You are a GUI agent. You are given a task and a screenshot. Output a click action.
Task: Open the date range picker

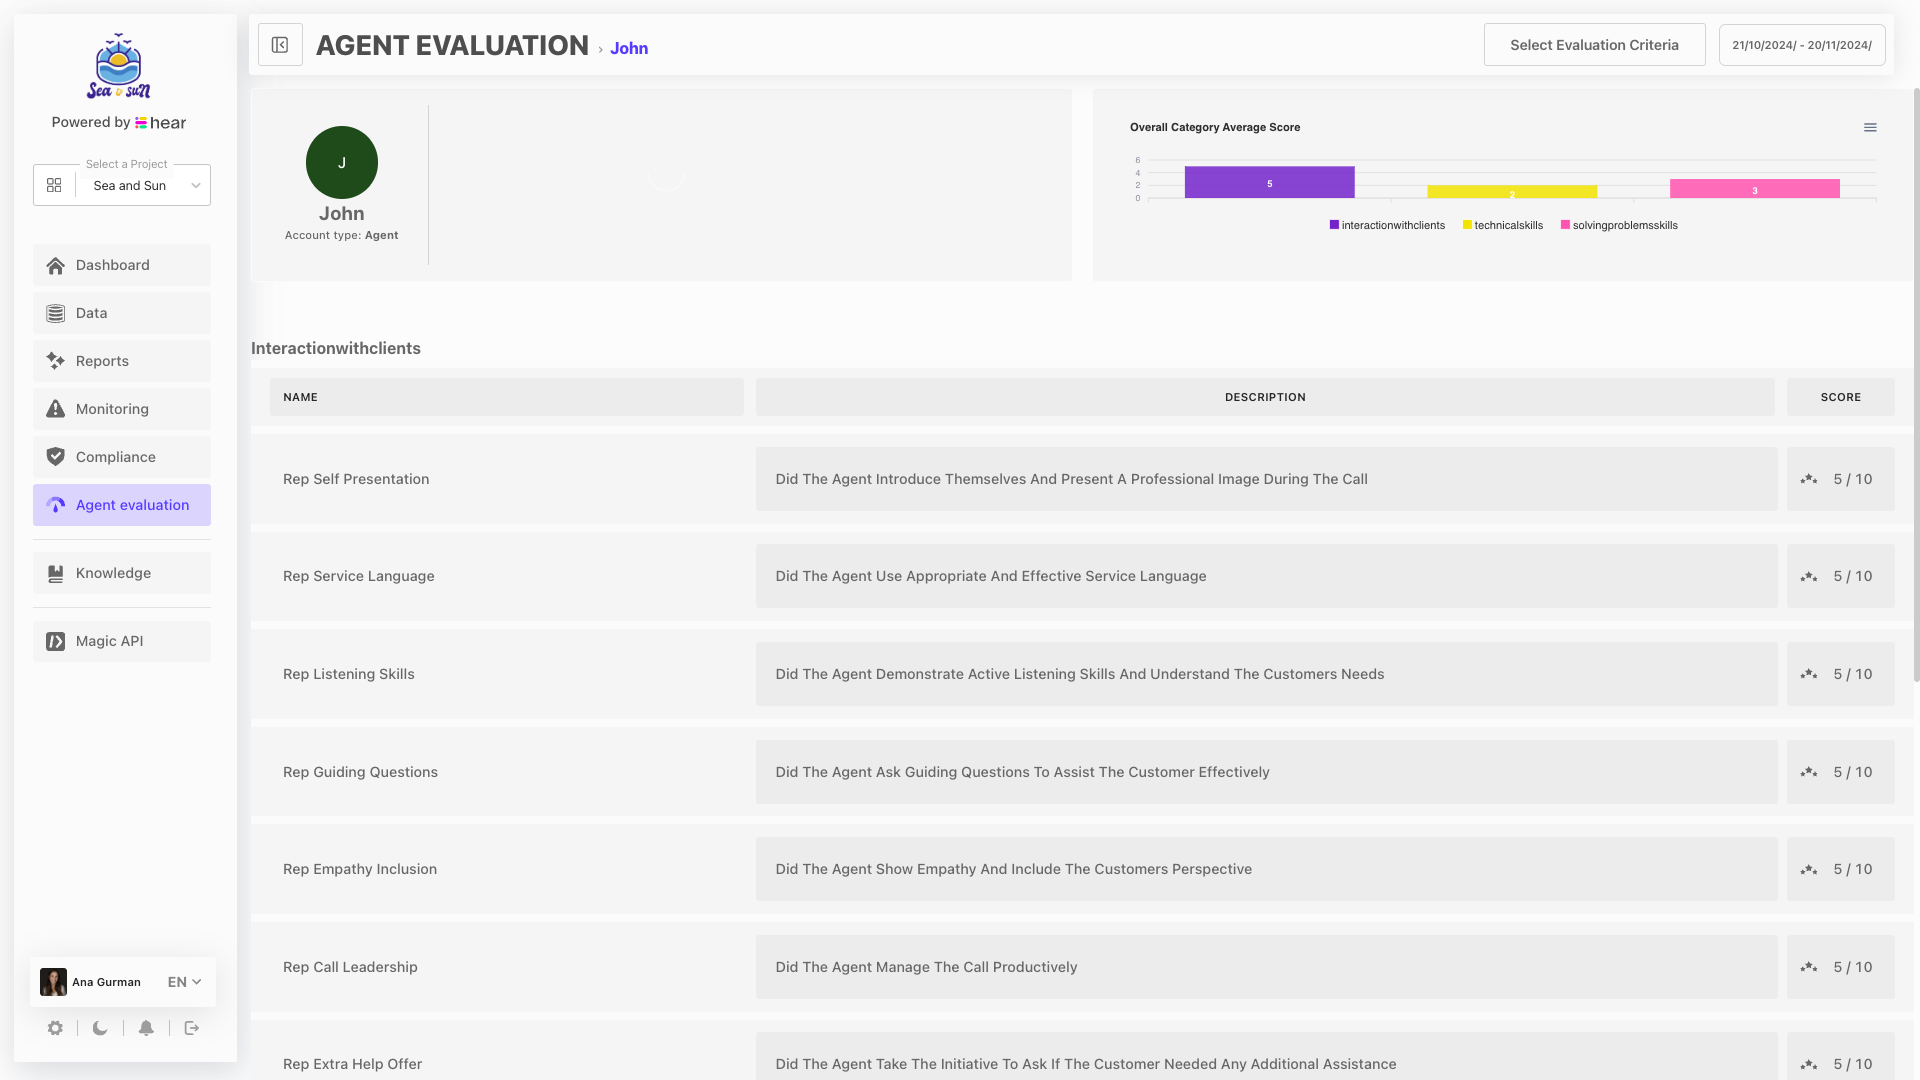[x=1801, y=45]
